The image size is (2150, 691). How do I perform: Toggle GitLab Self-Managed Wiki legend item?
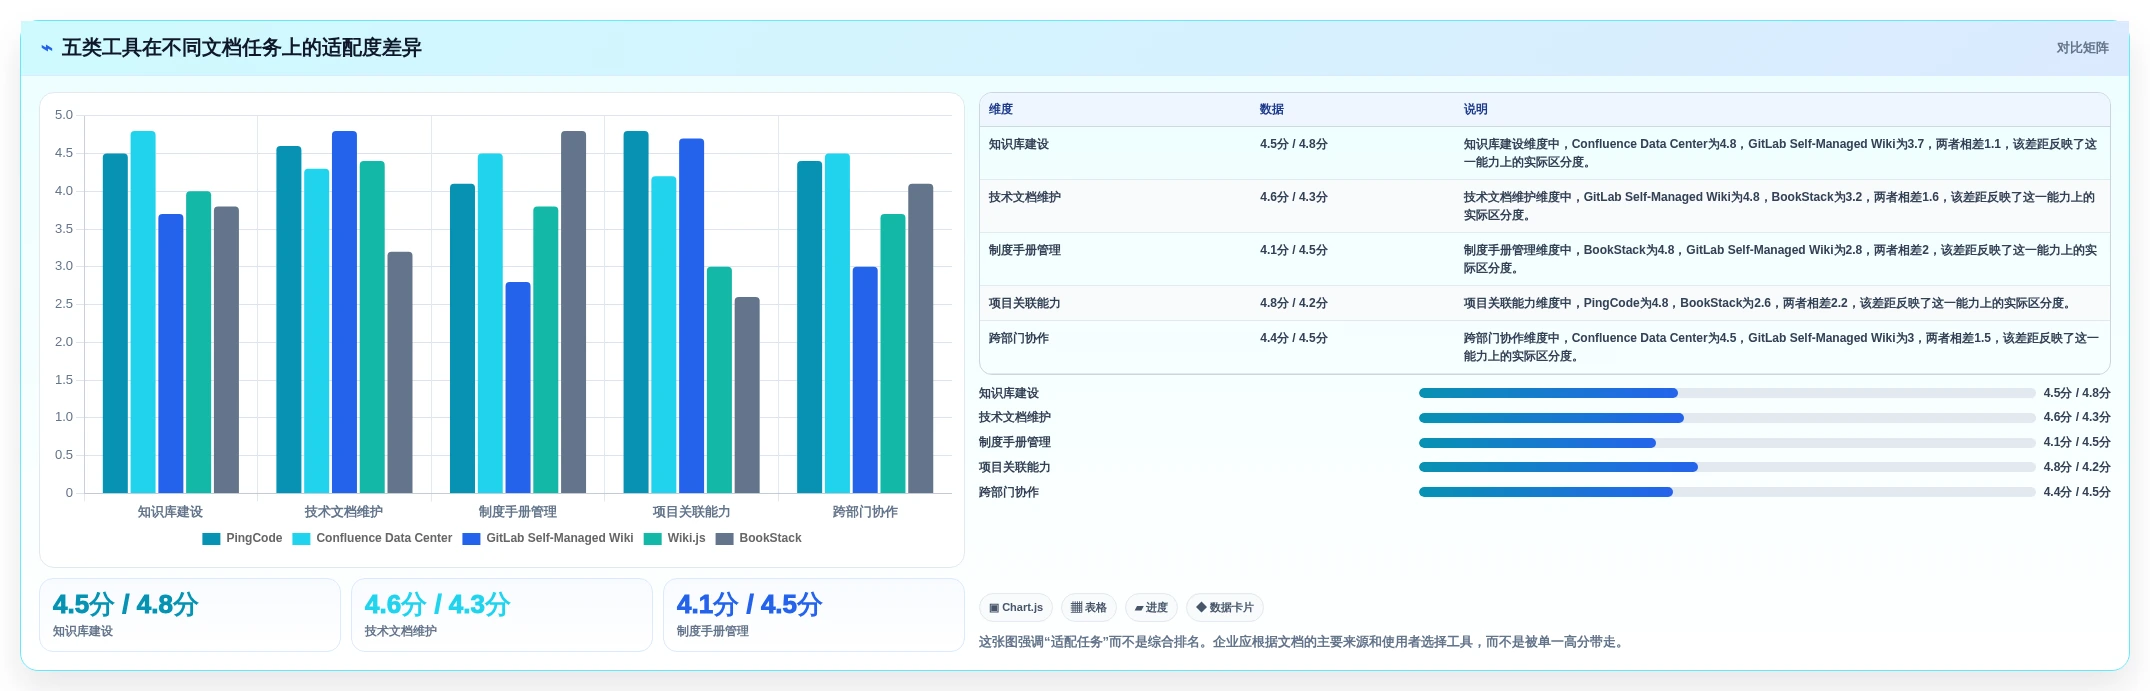point(548,538)
